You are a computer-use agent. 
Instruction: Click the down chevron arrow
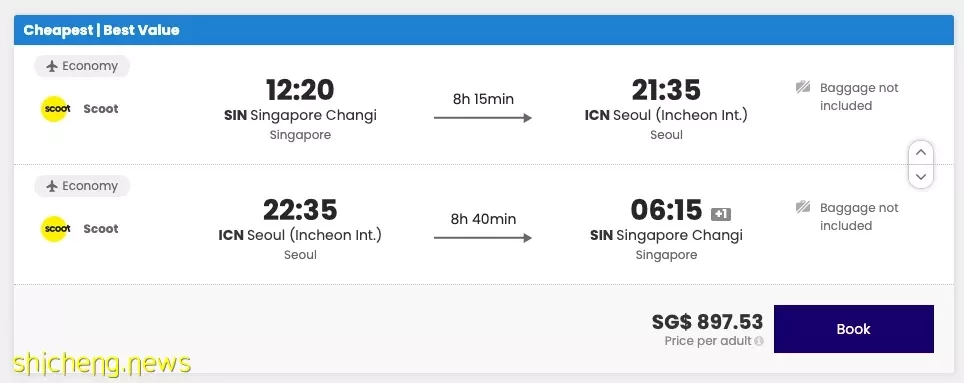pyautogui.click(x=921, y=177)
